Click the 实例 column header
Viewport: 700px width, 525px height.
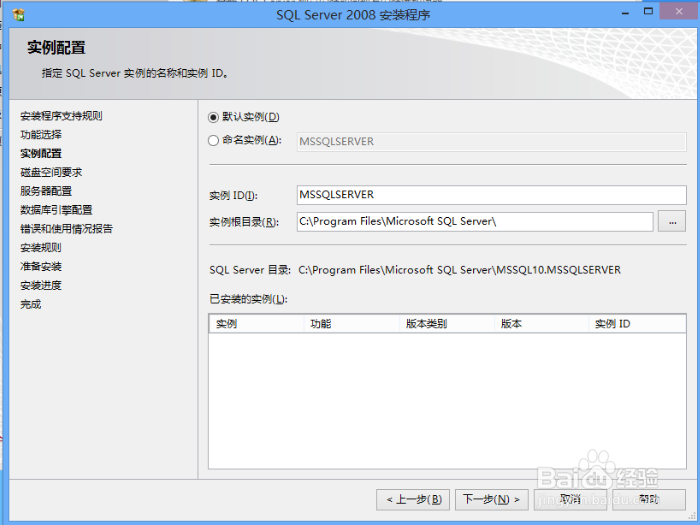point(257,324)
